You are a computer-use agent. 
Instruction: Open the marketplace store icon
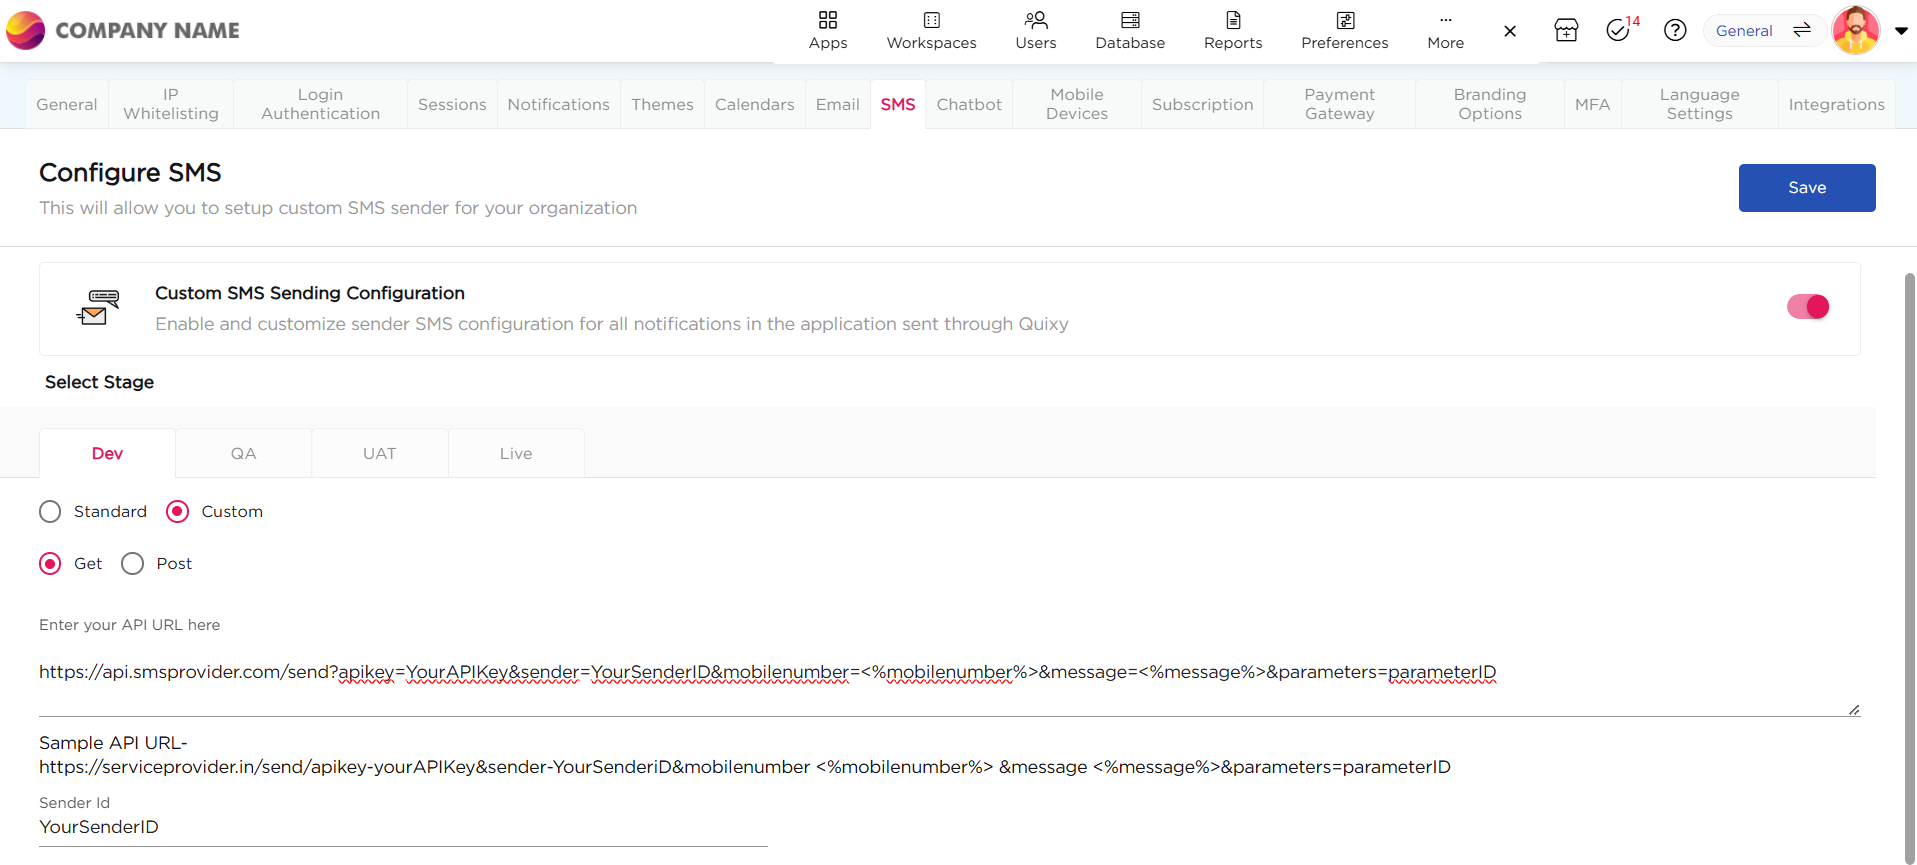1566,31
